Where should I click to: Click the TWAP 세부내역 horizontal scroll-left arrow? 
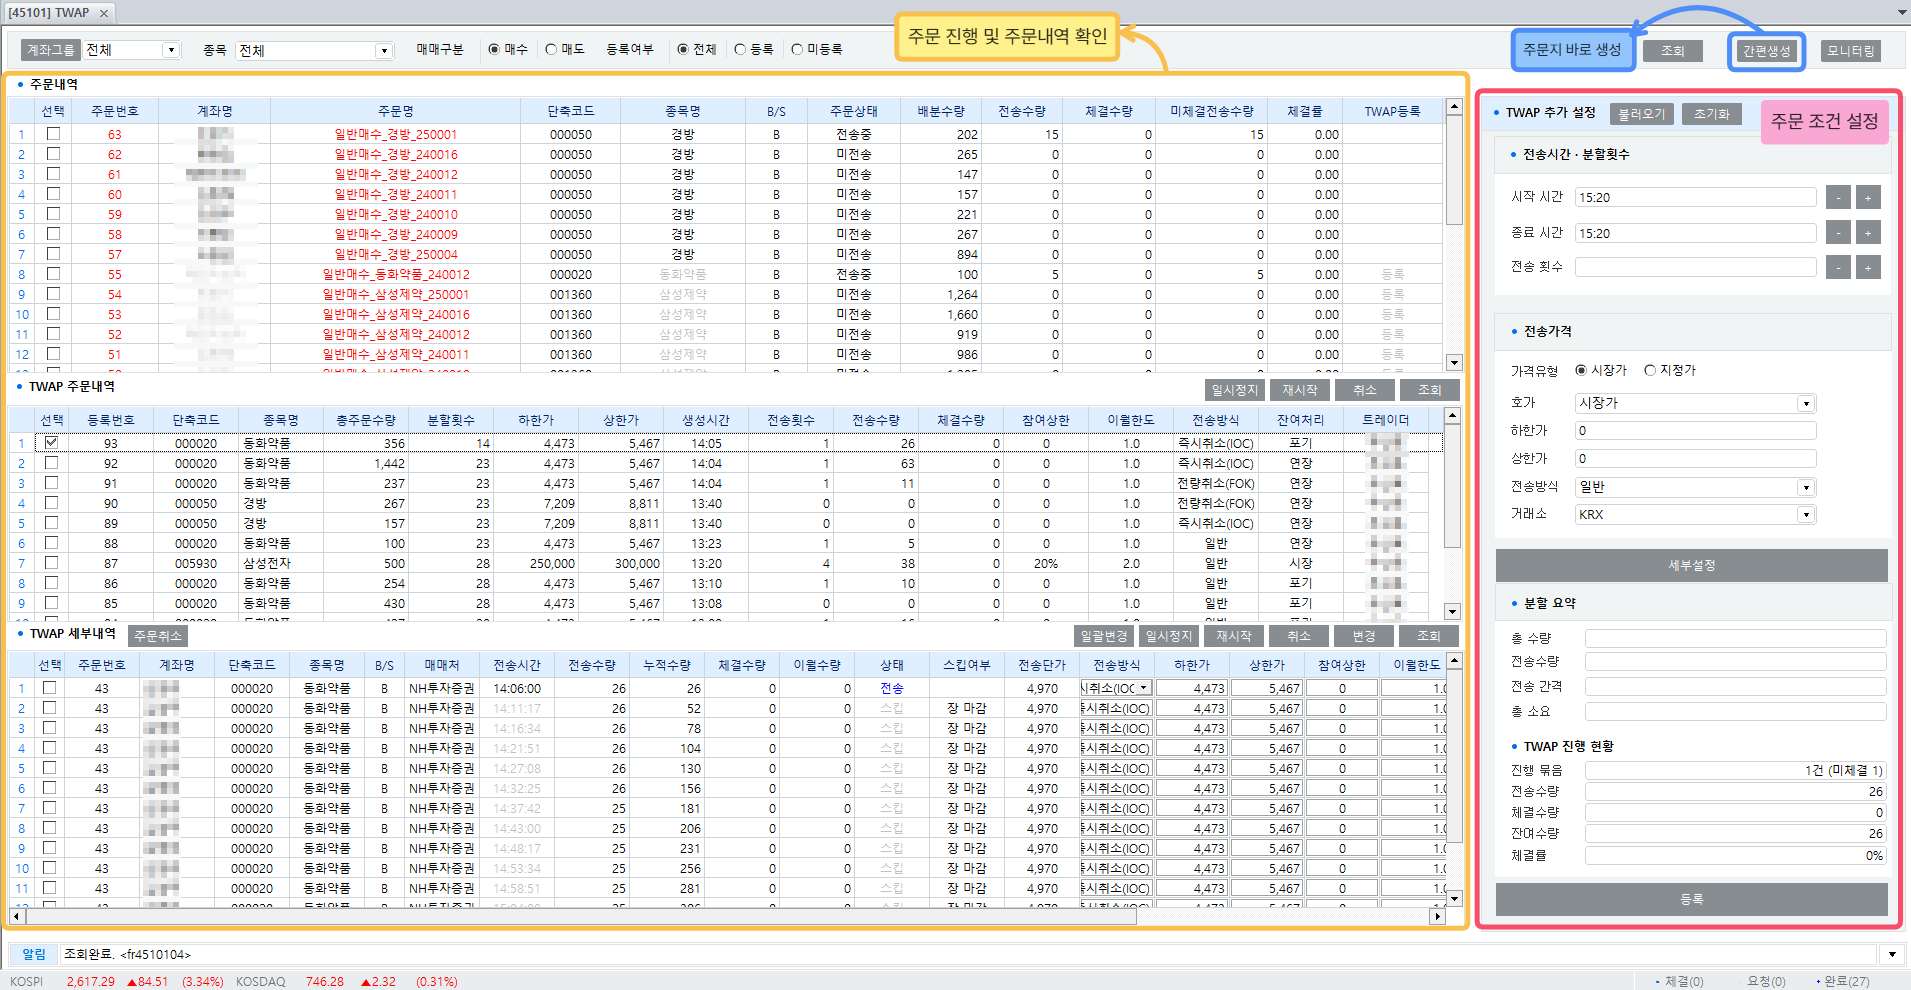[x=16, y=916]
